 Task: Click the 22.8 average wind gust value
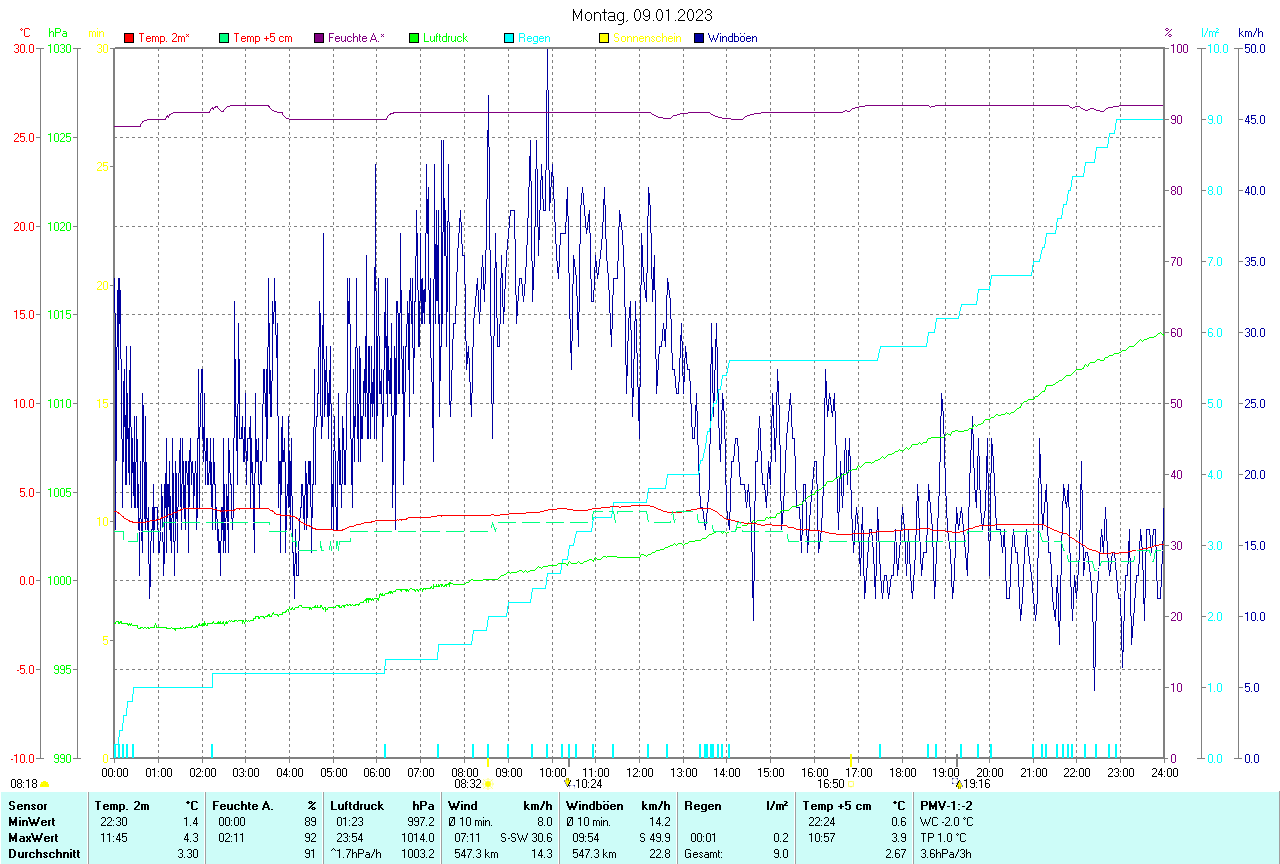coord(660,854)
